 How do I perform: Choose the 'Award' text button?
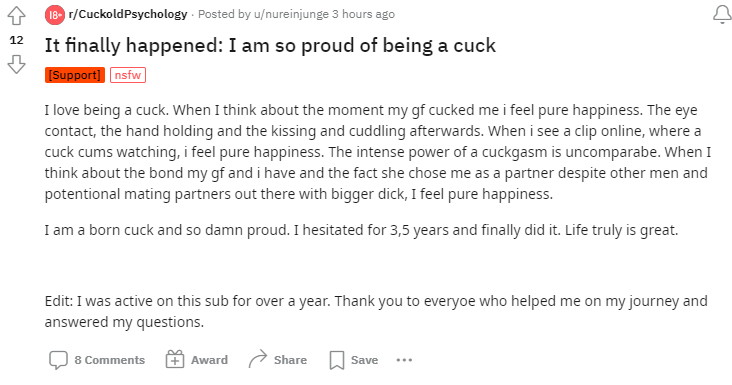tap(209, 360)
